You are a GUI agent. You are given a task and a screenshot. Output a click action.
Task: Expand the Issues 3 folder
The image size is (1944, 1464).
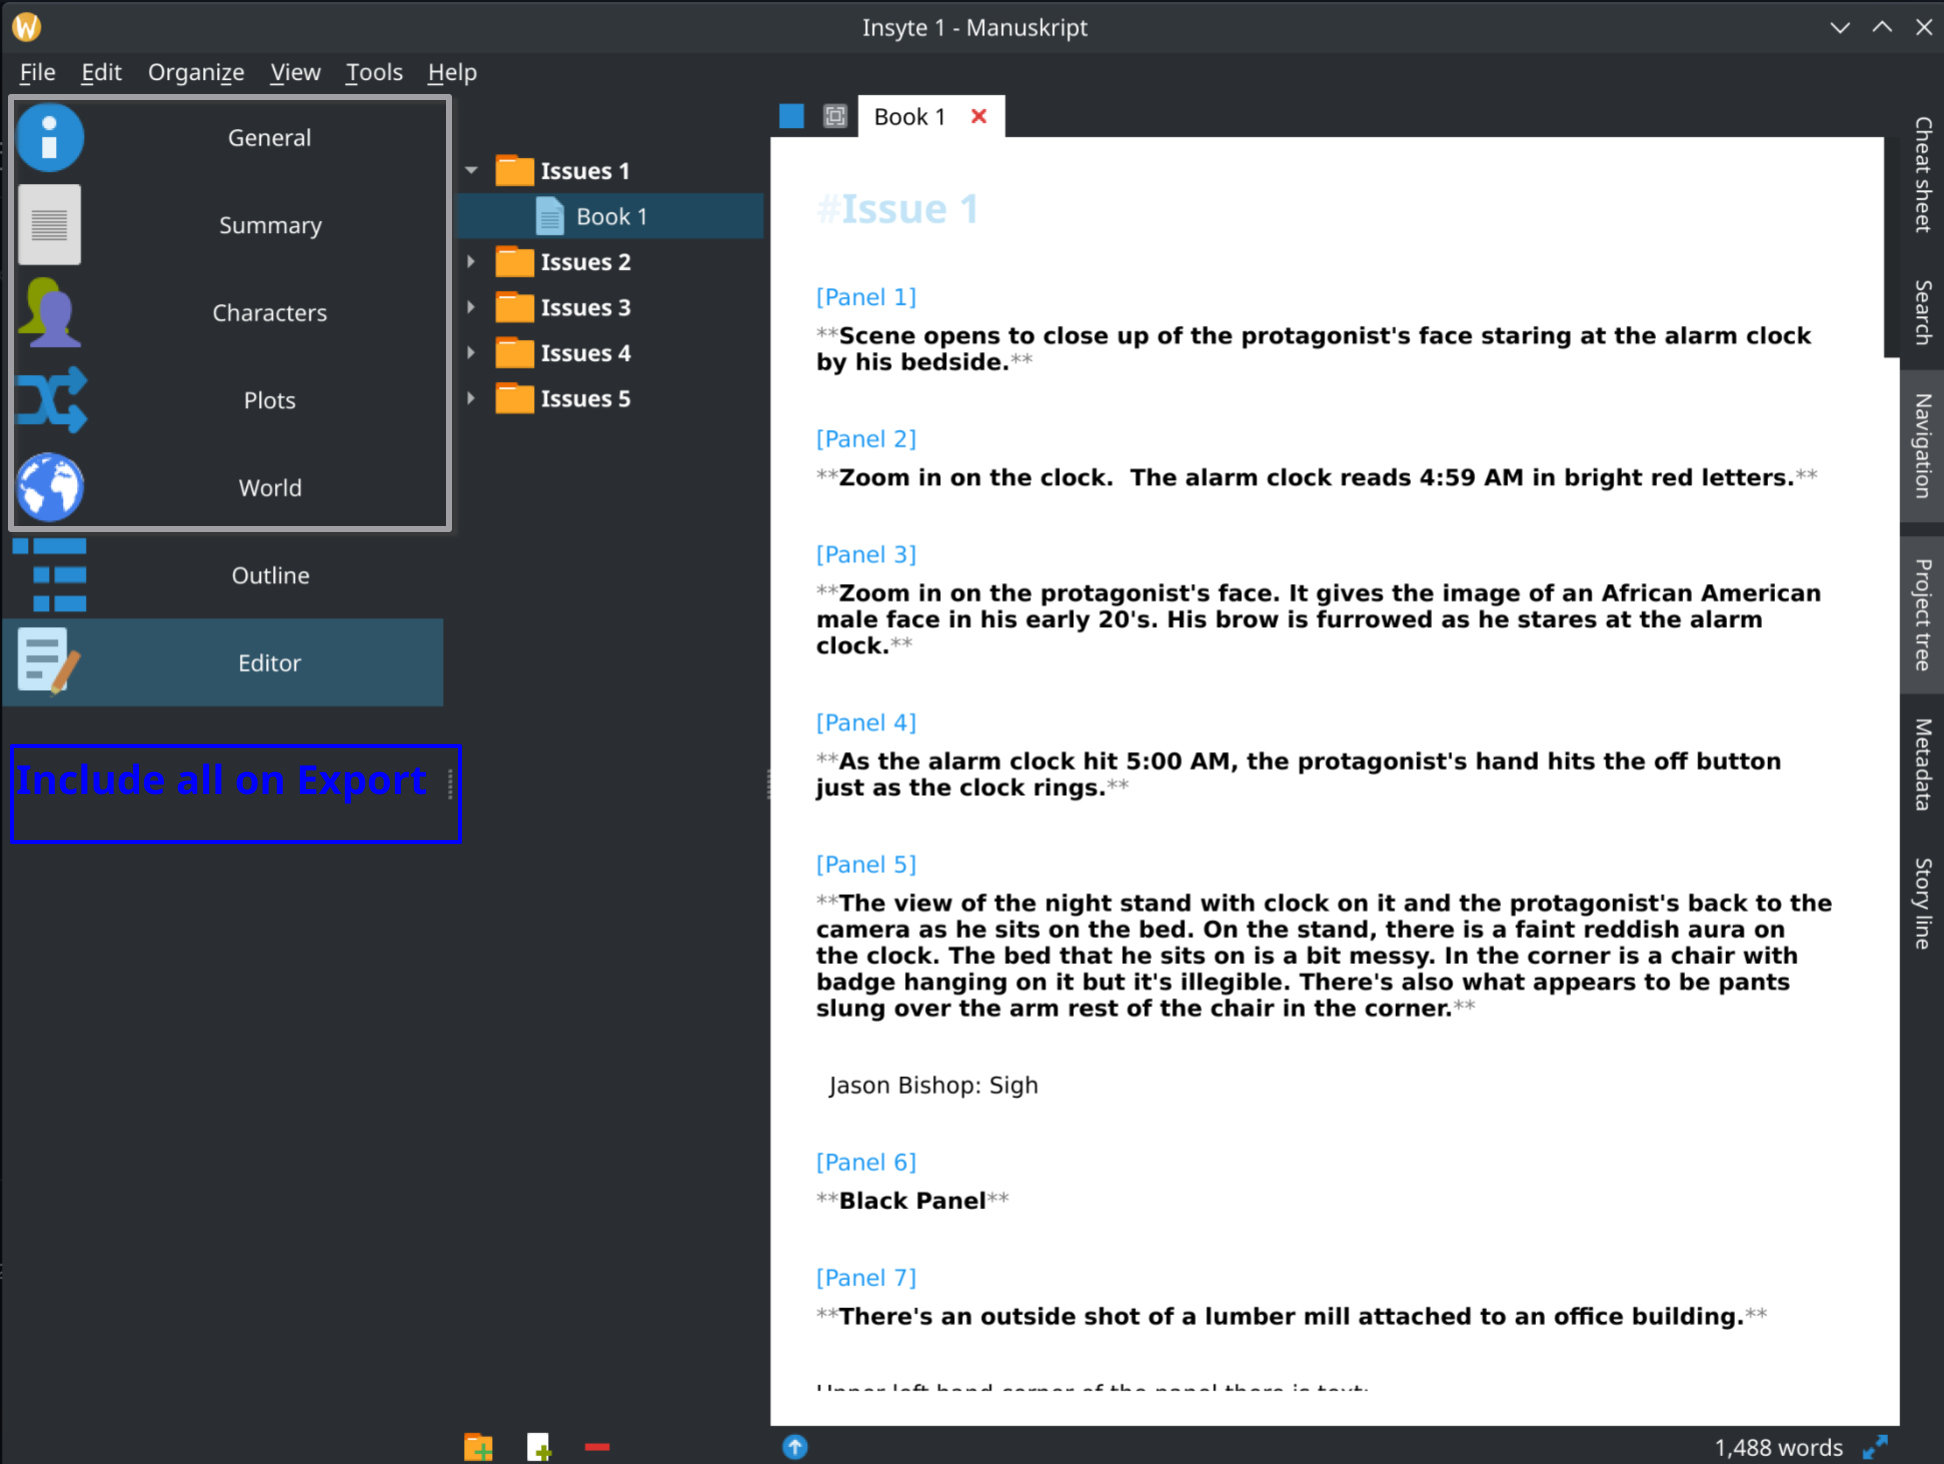471,307
